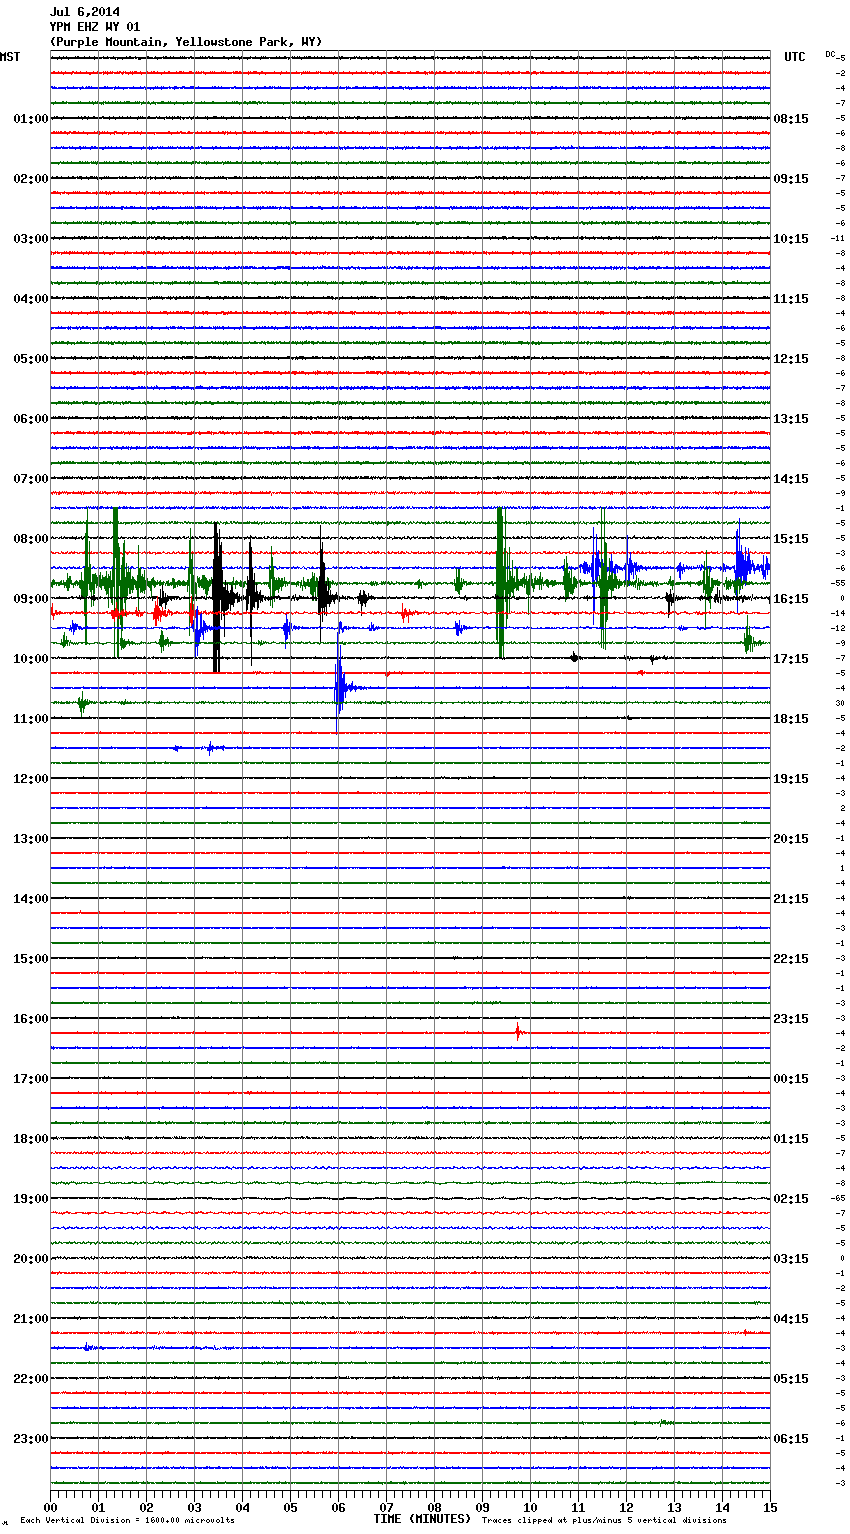The width and height of the screenshot is (850, 1534).
Task: Select the 23:00 MST row label
Action: coord(31,1439)
